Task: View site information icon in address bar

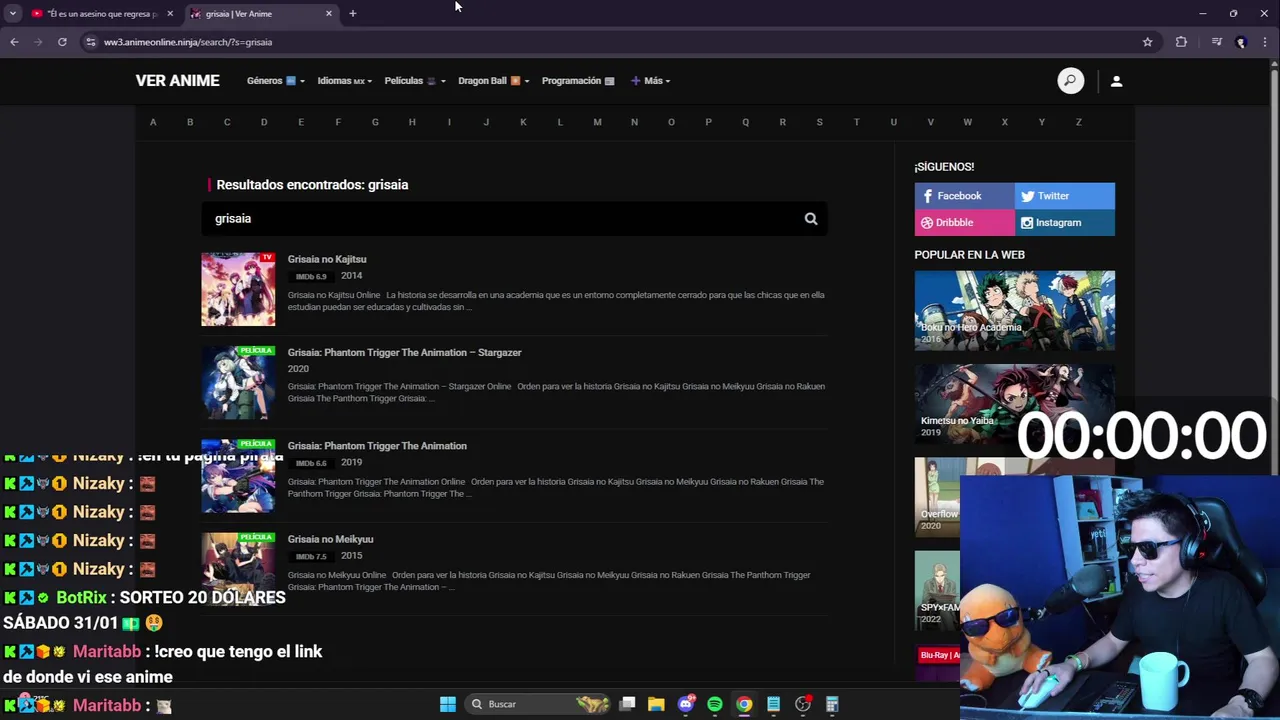Action: [91, 42]
